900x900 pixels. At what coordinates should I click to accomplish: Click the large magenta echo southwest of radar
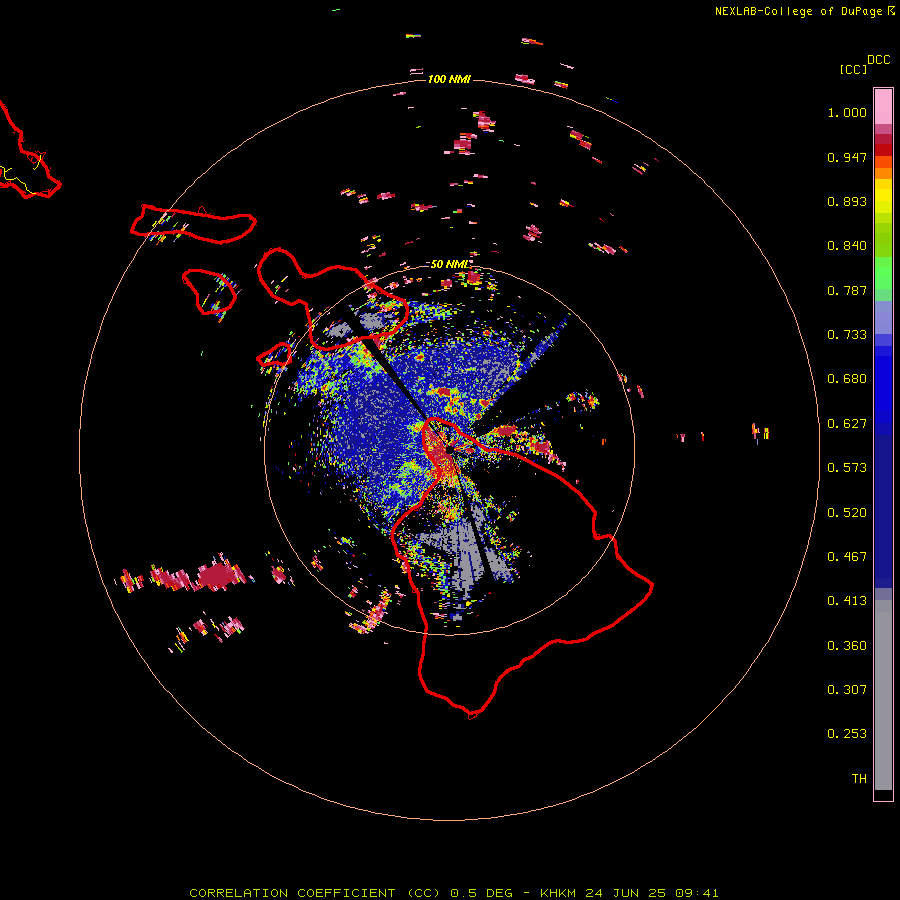click(x=216, y=576)
